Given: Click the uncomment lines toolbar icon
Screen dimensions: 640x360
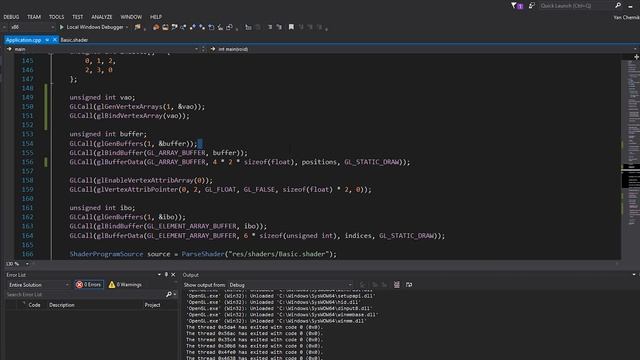Looking at the screenshot, I should click(x=279, y=27).
